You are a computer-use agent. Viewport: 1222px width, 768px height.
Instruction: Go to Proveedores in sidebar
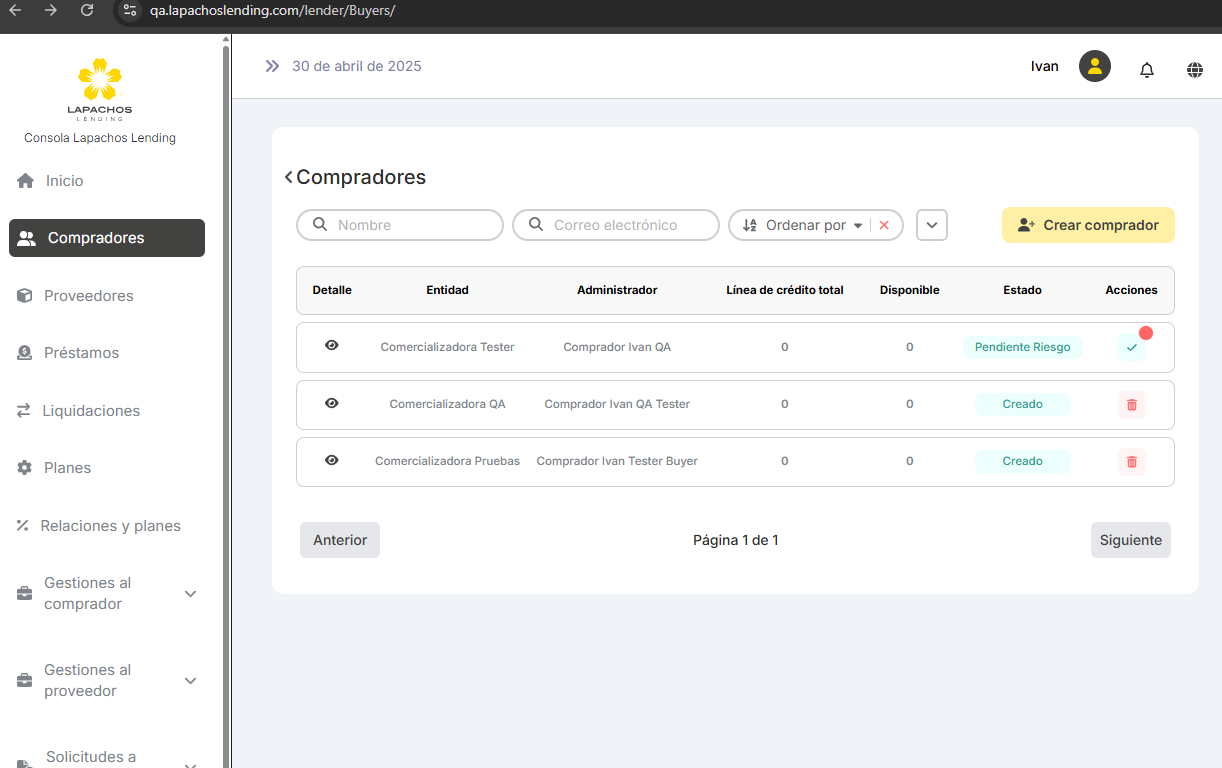pyautogui.click(x=88, y=296)
